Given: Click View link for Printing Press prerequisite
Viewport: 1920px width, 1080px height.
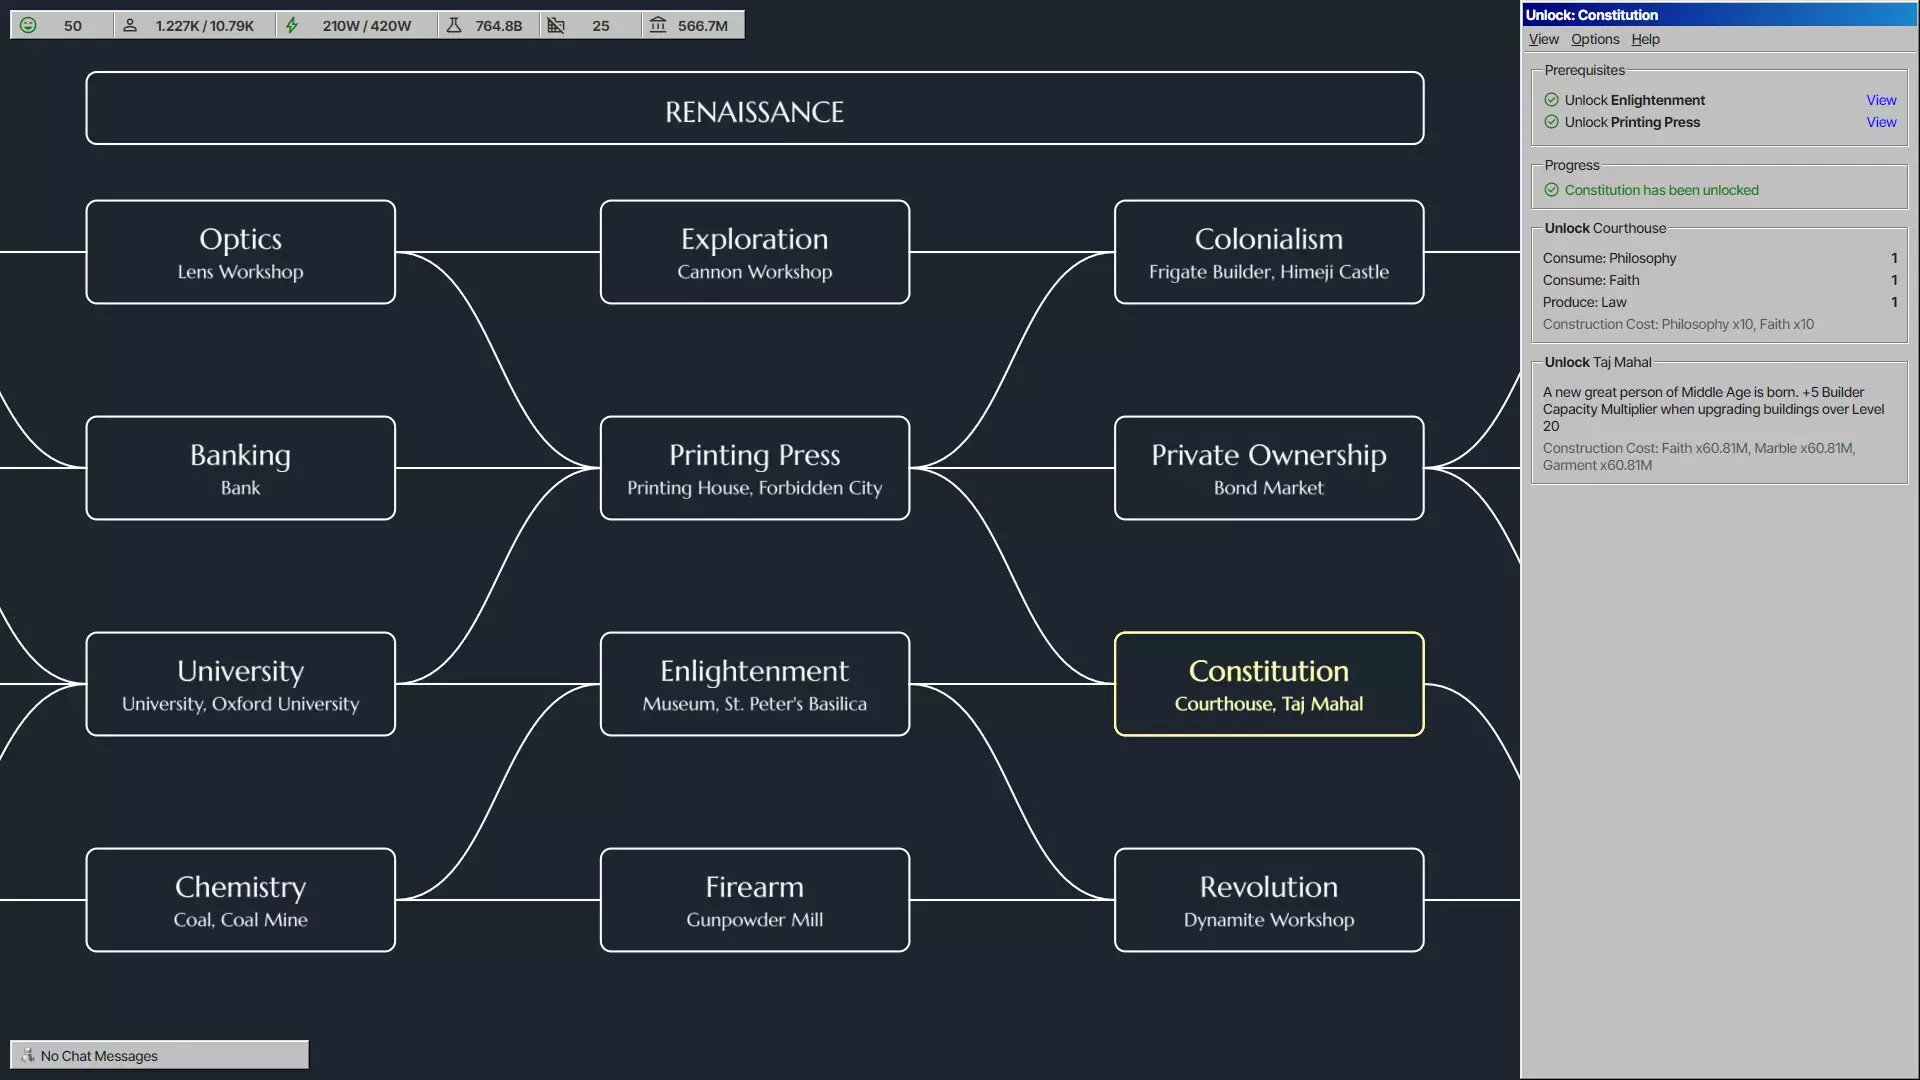Looking at the screenshot, I should pos(1880,122).
